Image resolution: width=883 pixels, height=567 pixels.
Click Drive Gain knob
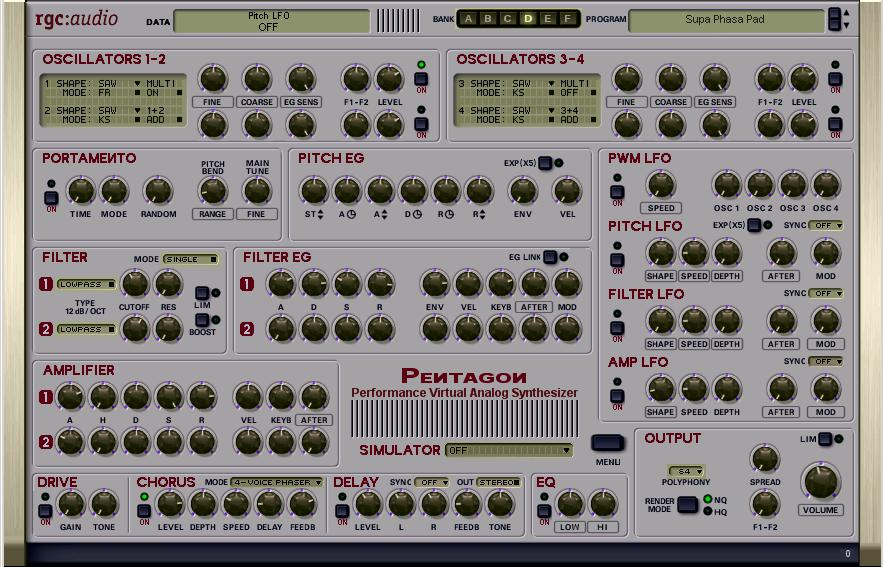coord(71,504)
